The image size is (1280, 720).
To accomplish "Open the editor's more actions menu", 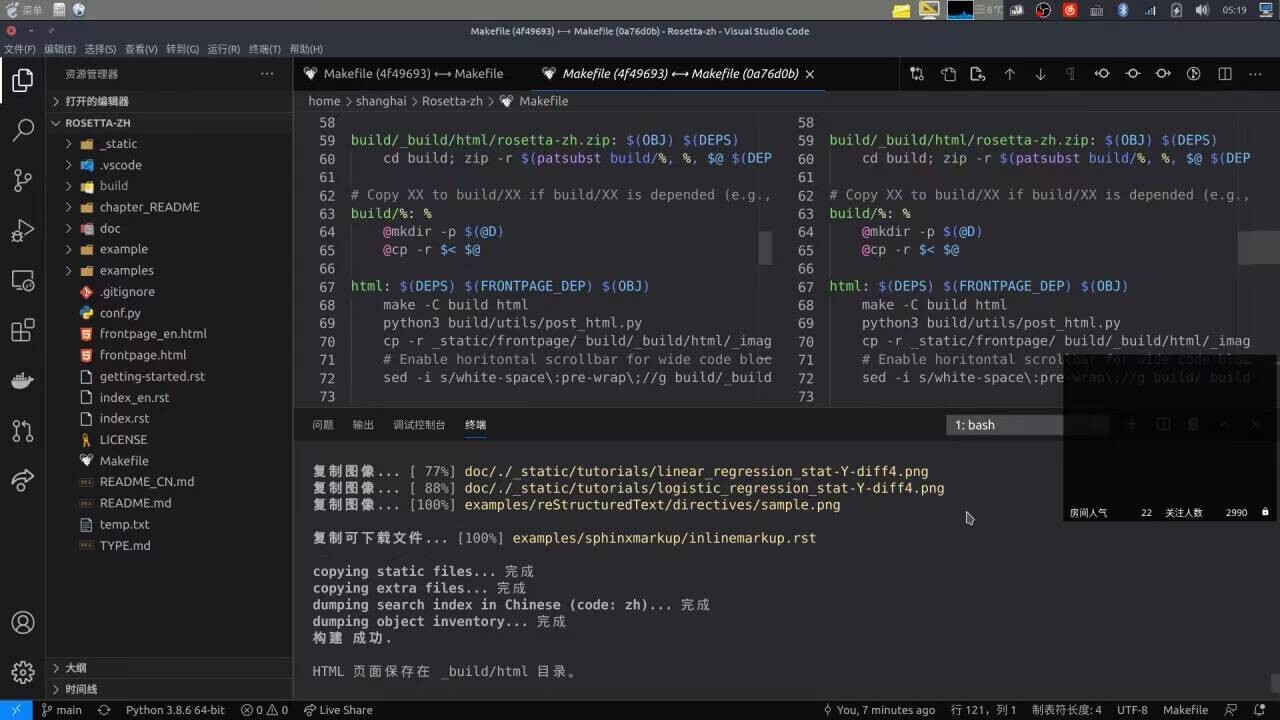I will pyautogui.click(x=1255, y=74).
